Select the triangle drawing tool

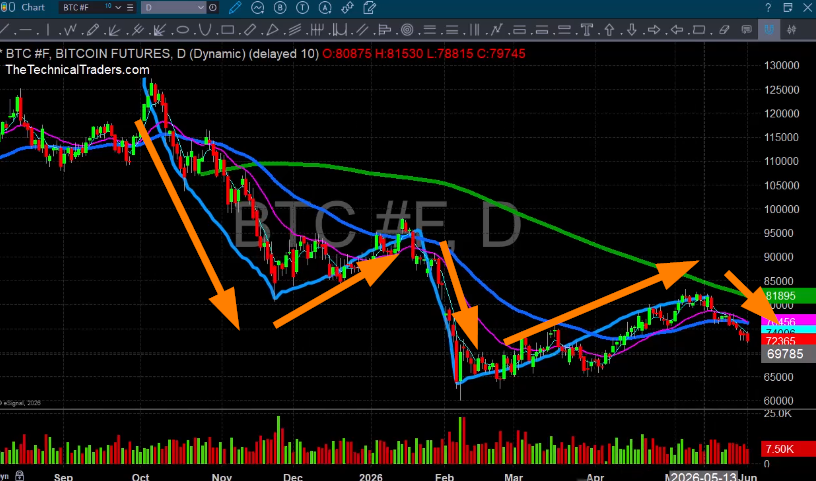(x=272, y=30)
